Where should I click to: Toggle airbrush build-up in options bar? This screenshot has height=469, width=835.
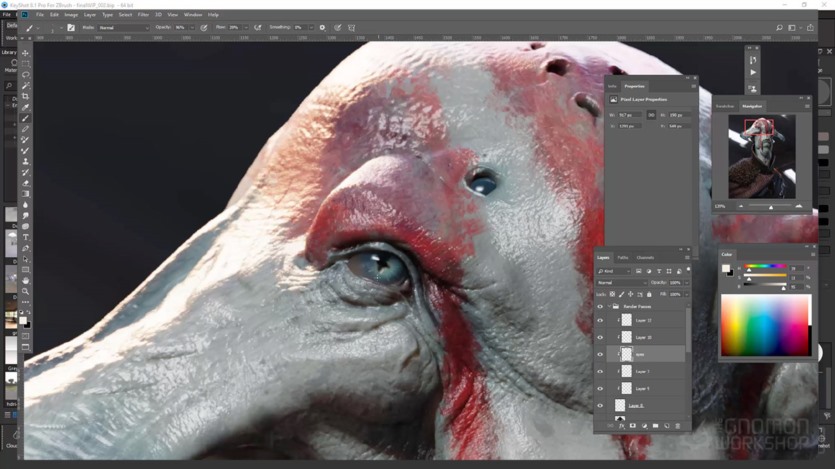tap(258, 28)
